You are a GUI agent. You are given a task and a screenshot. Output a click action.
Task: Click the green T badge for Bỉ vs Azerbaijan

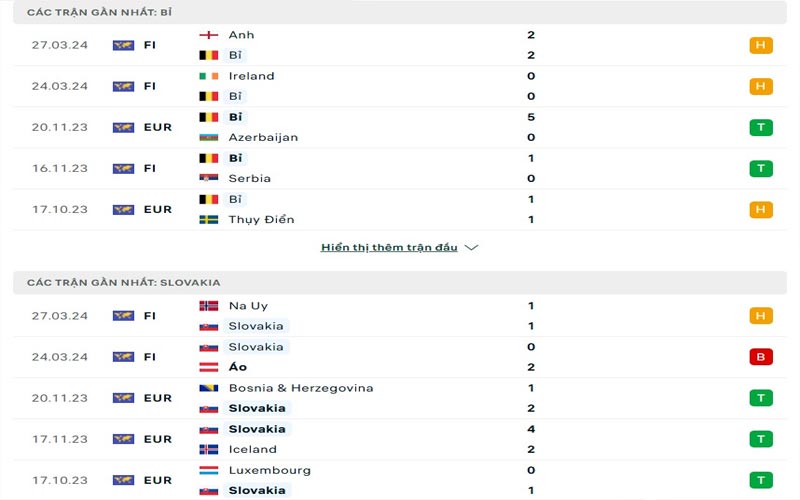761,127
